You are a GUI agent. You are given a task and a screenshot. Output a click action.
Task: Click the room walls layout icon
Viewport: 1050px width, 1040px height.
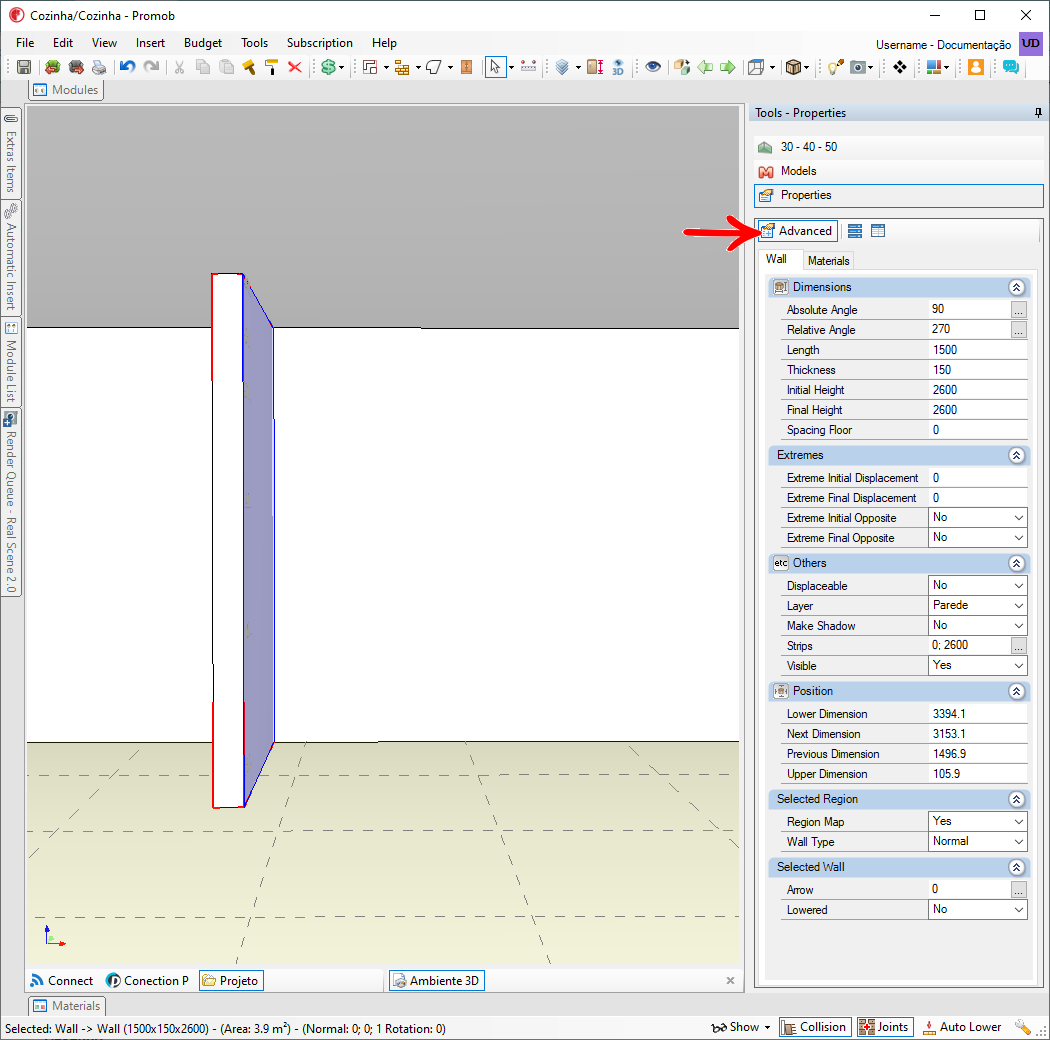(x=370, y=67)
